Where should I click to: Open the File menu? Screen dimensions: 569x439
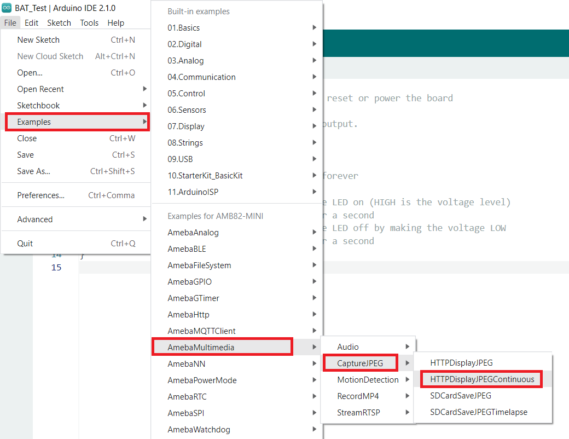pyautogui.click(x=10, y=23)
